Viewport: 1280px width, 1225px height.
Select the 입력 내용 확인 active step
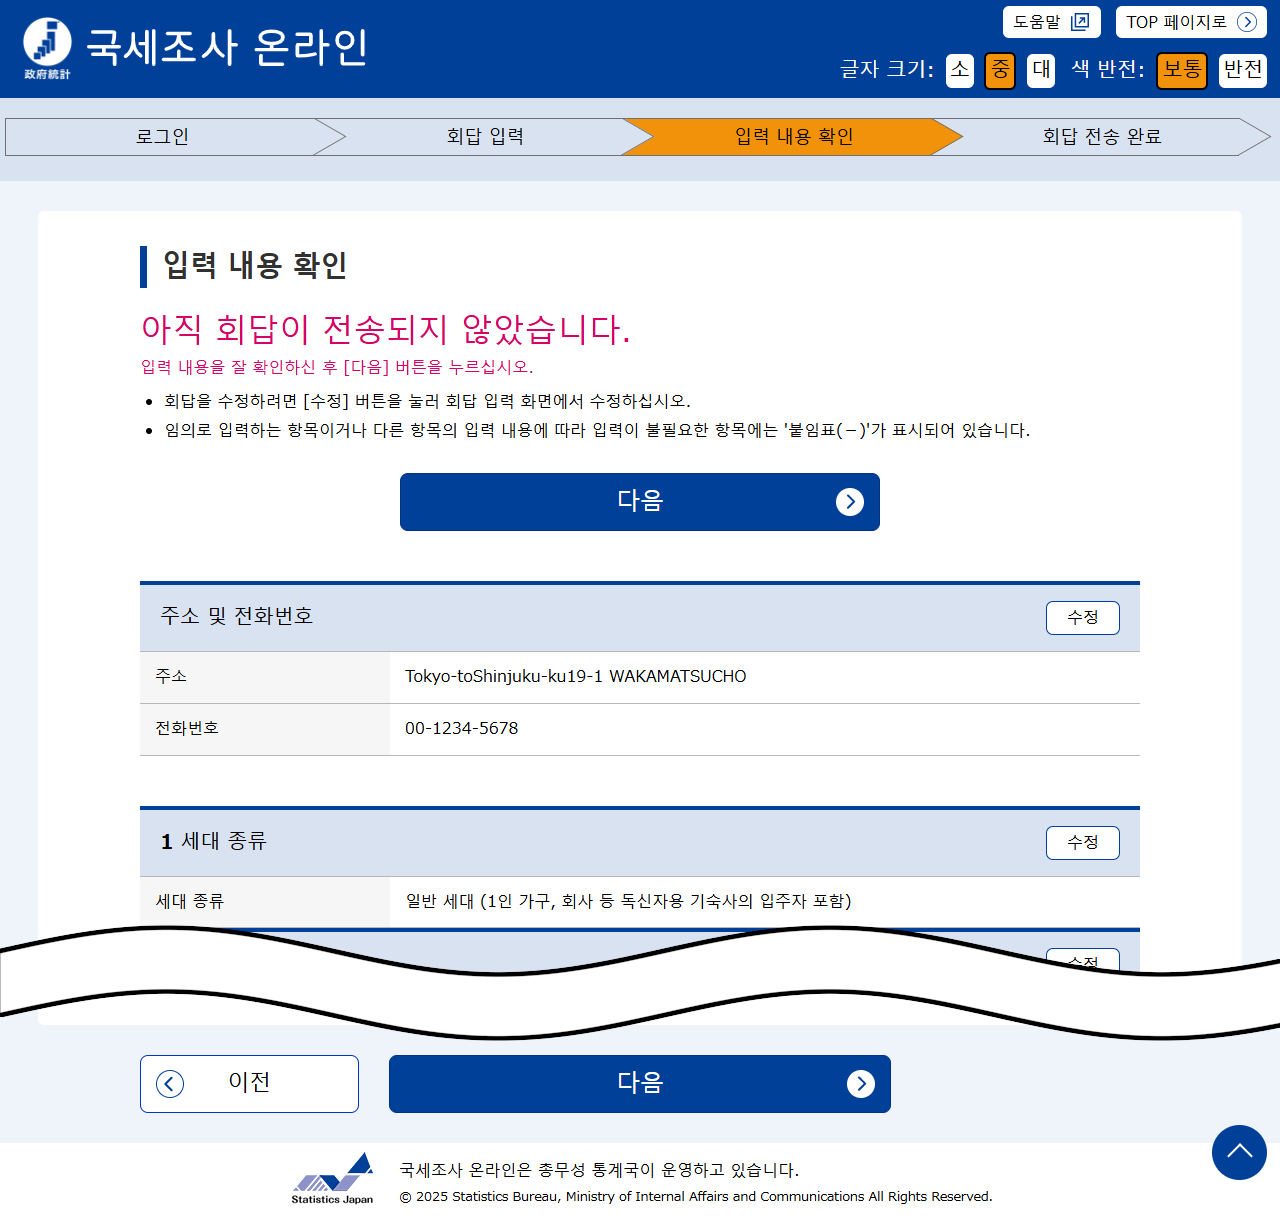click(794, 137)
